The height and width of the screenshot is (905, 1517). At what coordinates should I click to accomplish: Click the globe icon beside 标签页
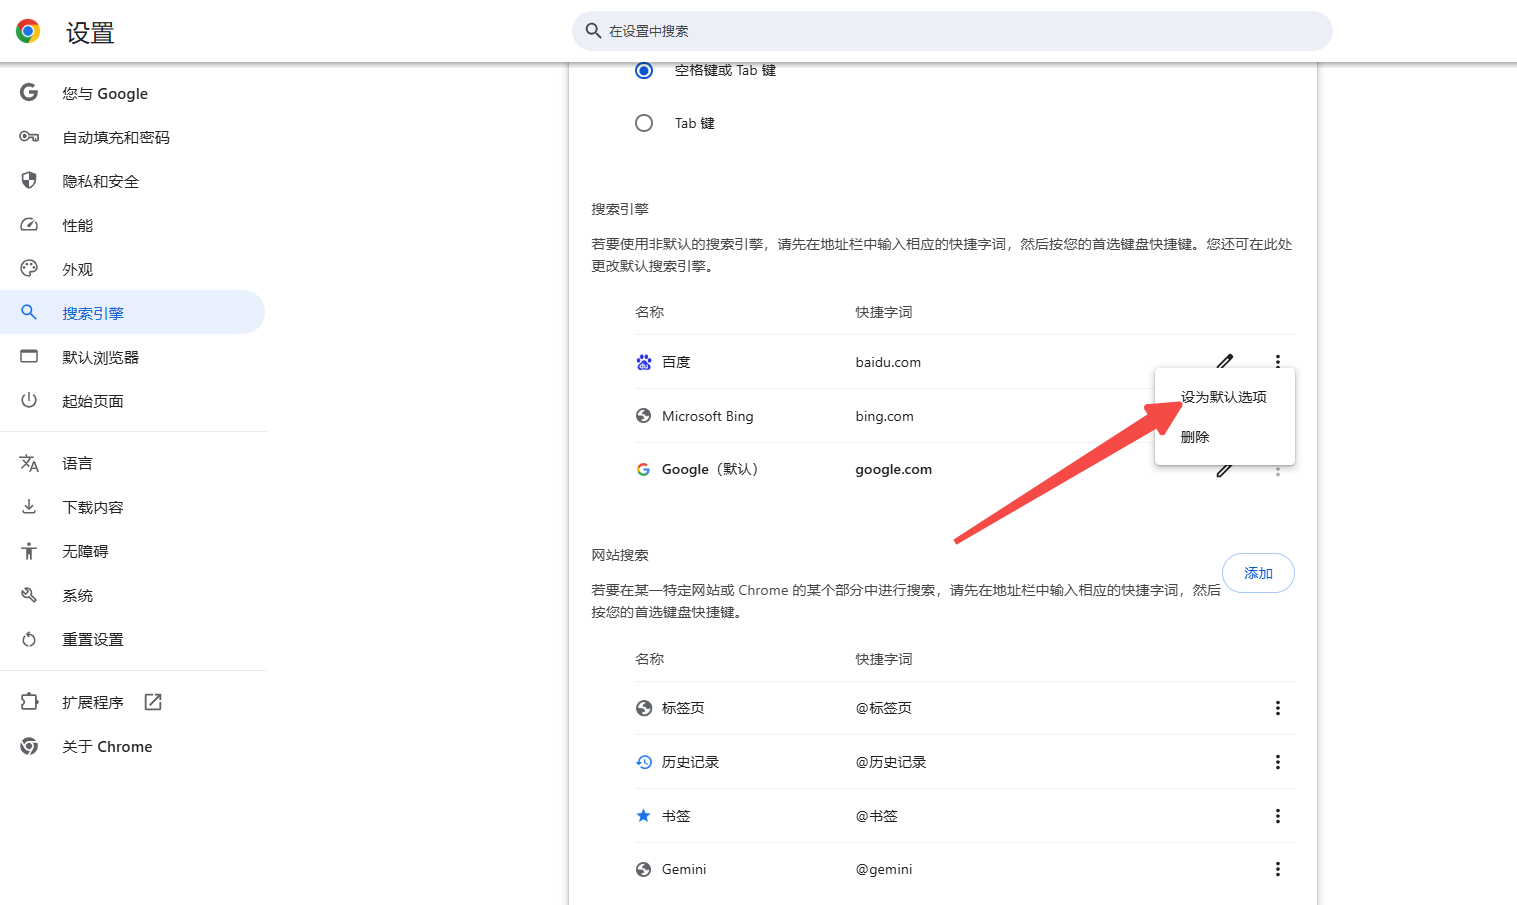644,708
